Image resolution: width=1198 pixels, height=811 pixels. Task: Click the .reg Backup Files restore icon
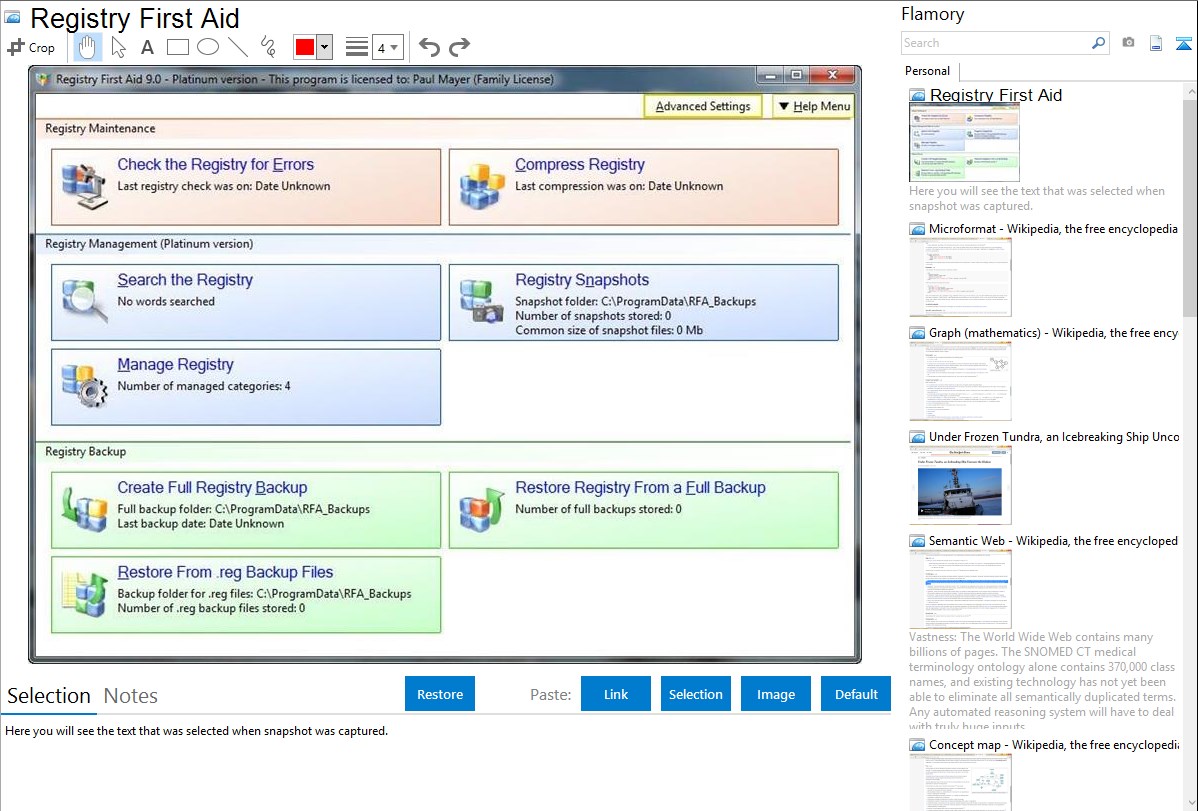click(x=84, y=594)
